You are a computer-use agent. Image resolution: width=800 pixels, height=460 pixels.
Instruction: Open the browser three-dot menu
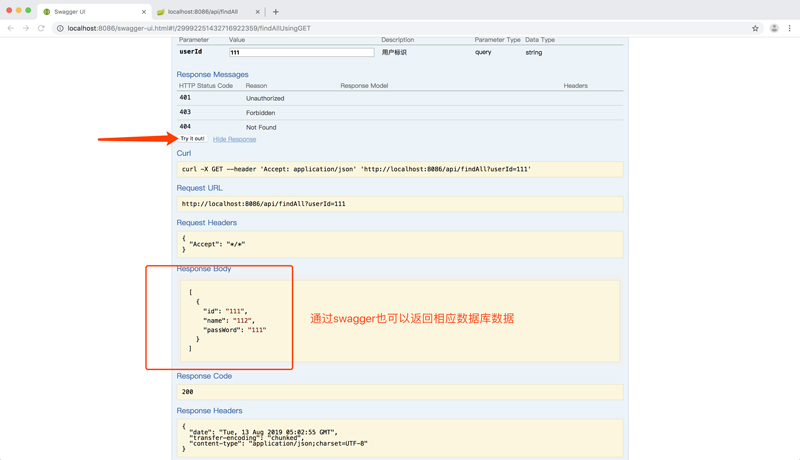(790, 28)
